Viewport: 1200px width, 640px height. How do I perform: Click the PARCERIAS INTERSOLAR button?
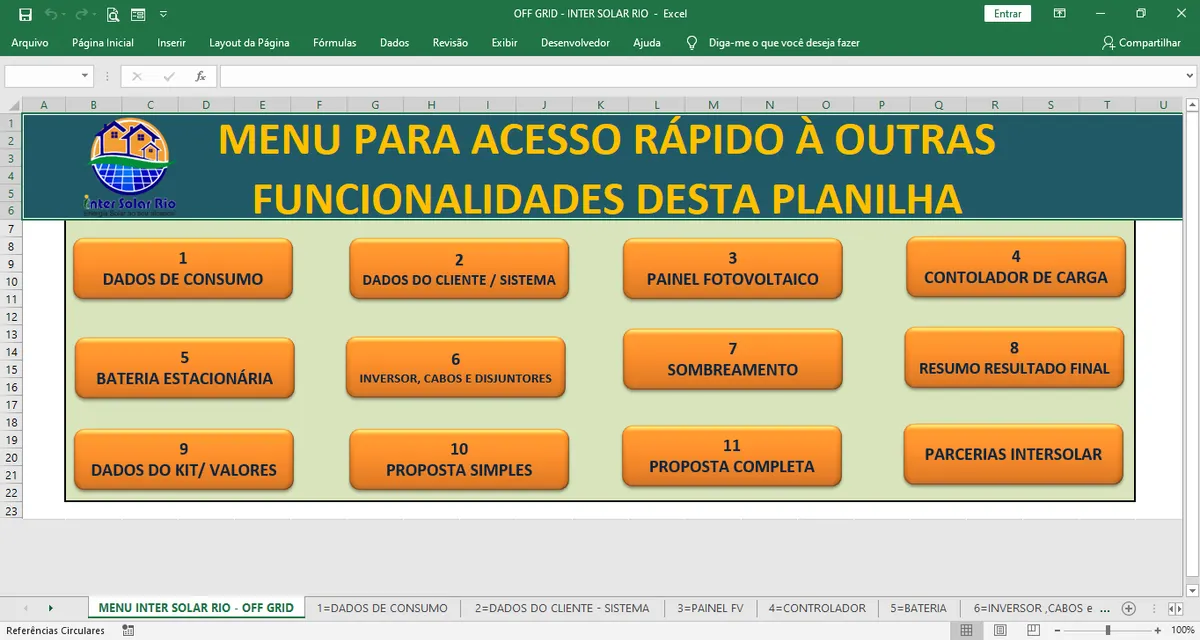coord(1013,455)
